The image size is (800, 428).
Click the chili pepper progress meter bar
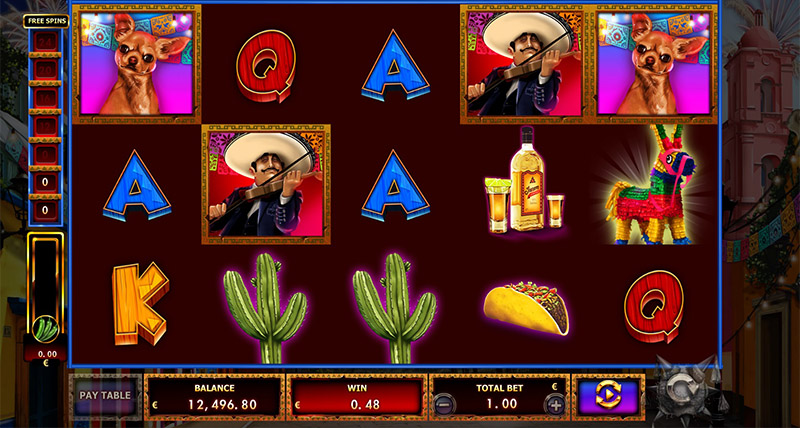(45, 288)
